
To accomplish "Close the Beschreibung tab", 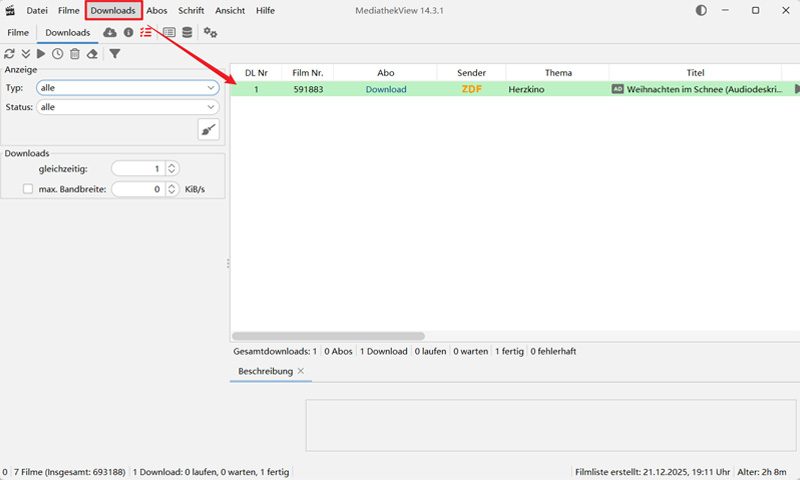I will [x=301, y=371].
